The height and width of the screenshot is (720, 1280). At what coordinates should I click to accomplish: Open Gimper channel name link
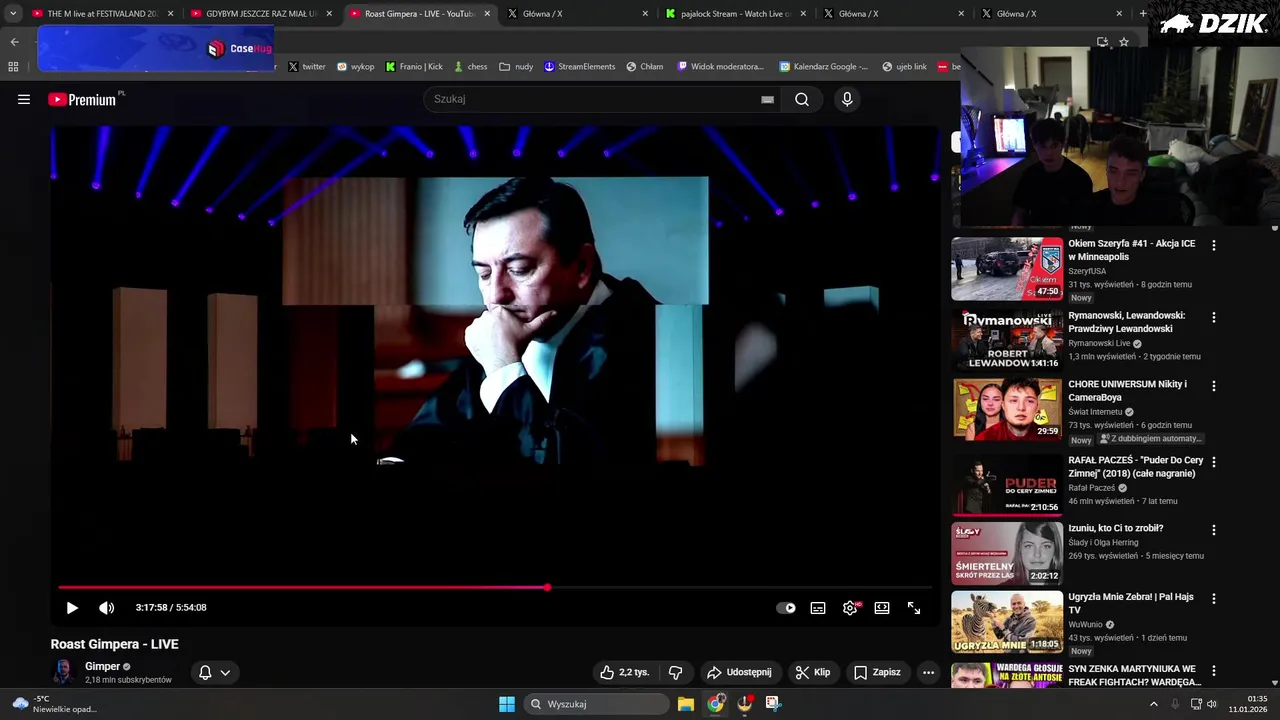click(103, 666)
